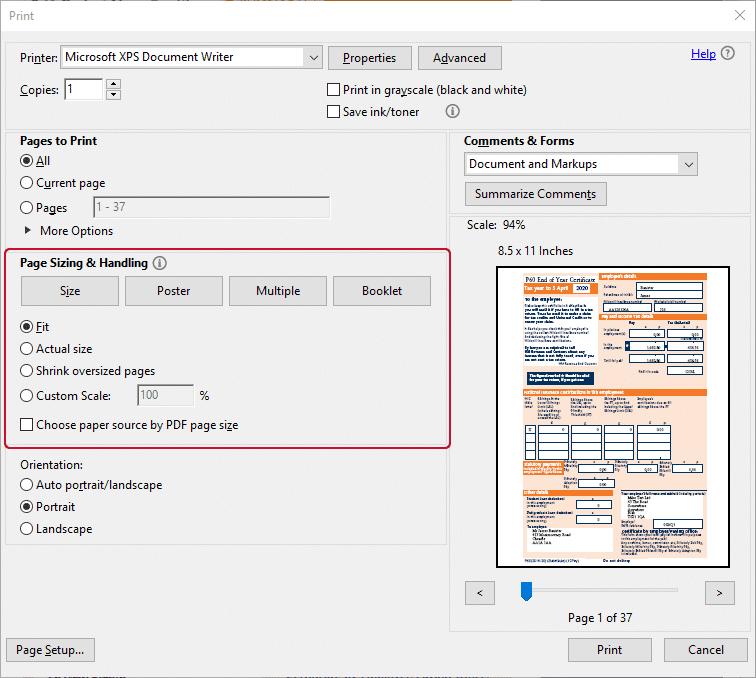756x678 pixels.
Task: Switch to the Booklet sizing mode
Action: (382, 291)
